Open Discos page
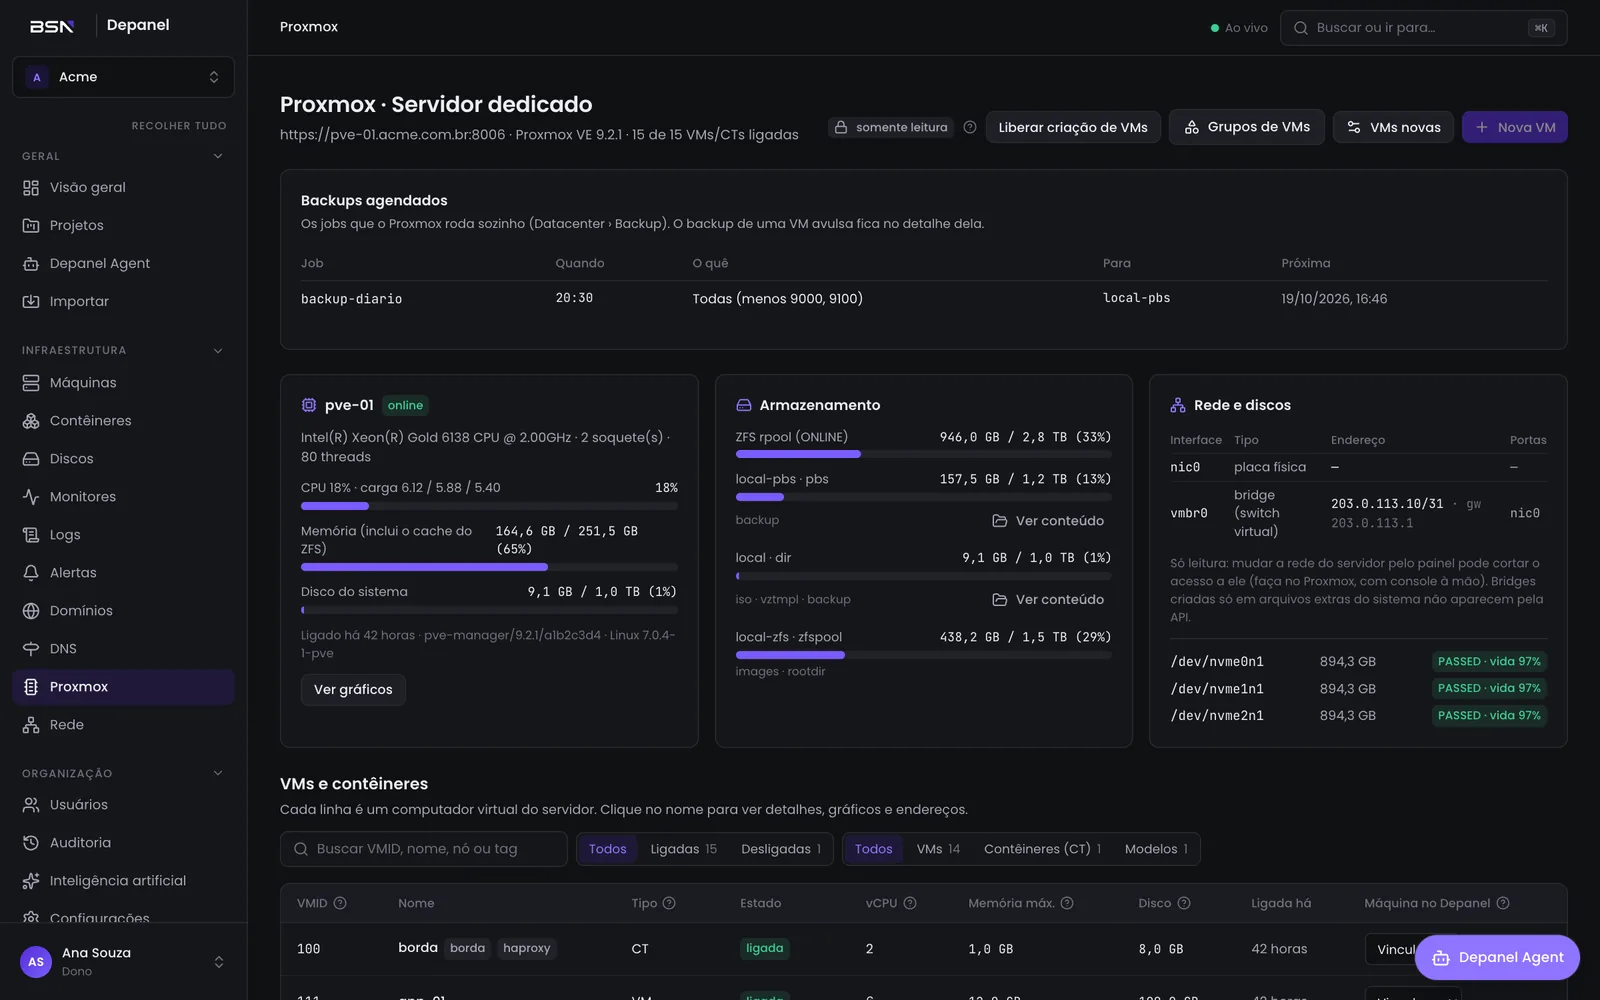The height and width of the screenshot is (1000, 1600). [123, 459]
